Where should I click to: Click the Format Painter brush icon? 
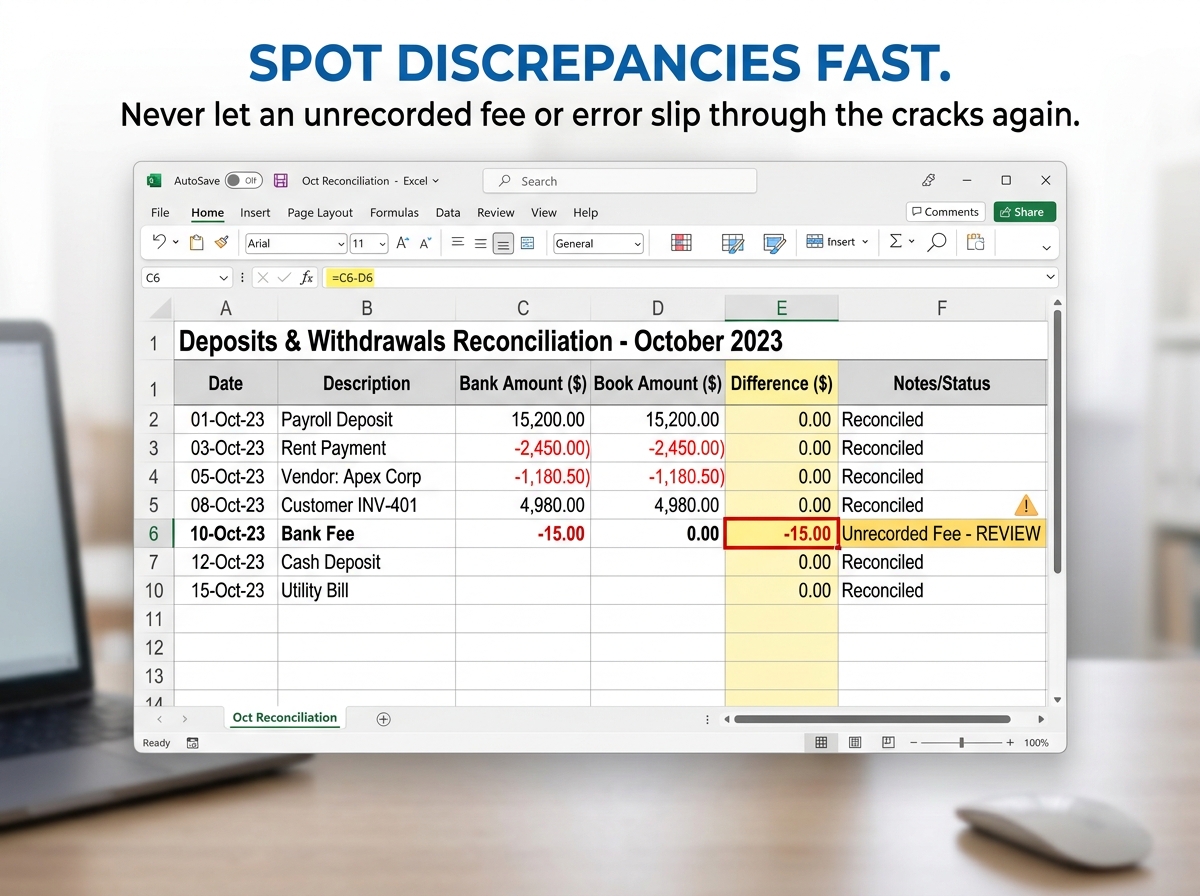click(x=221, y=243)
